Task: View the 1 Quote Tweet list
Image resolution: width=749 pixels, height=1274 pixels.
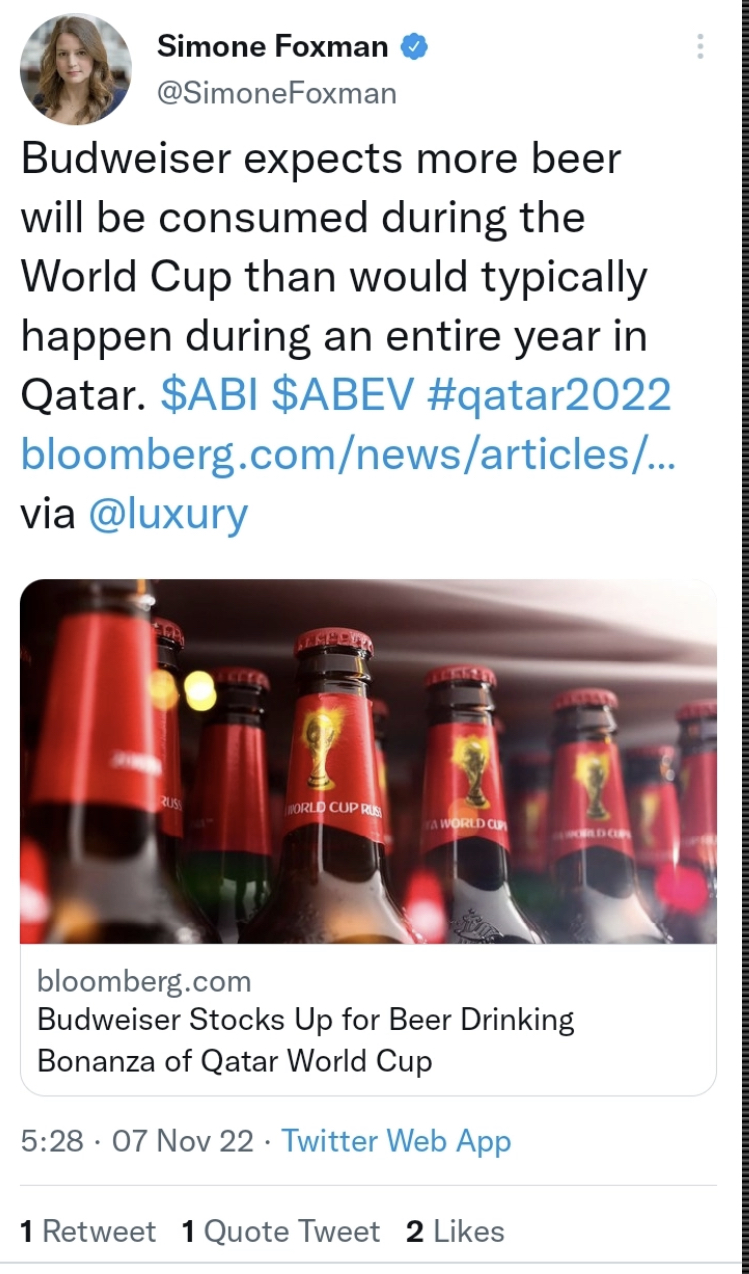Action: click(281, 1231)
